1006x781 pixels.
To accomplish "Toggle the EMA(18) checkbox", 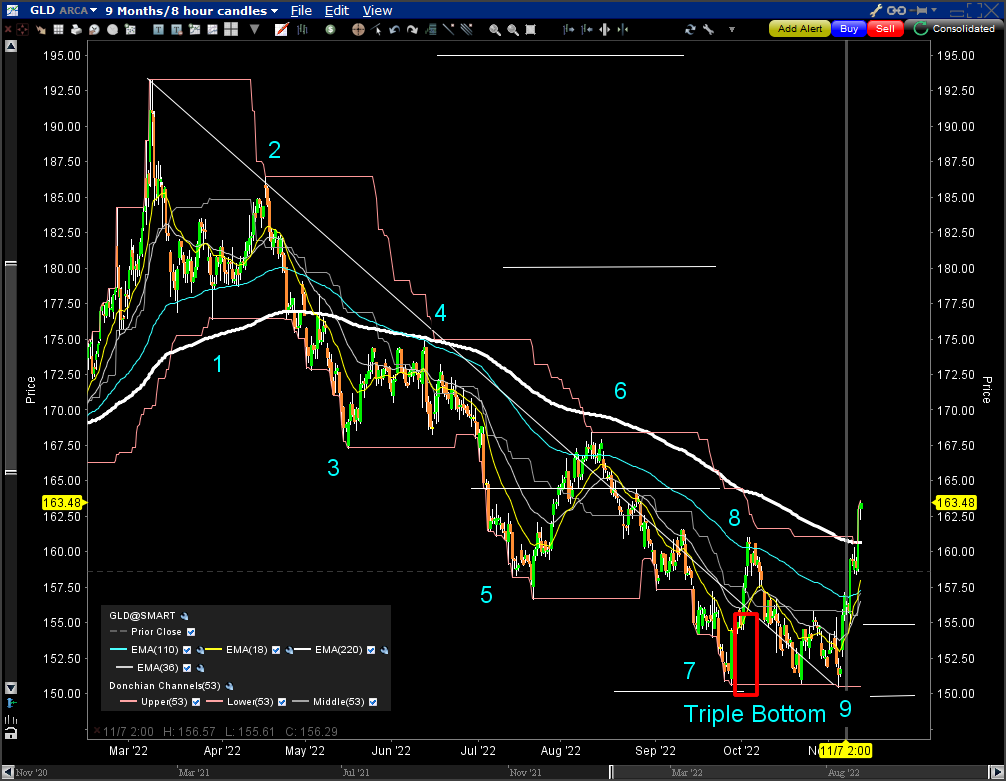I will [276, 650].
